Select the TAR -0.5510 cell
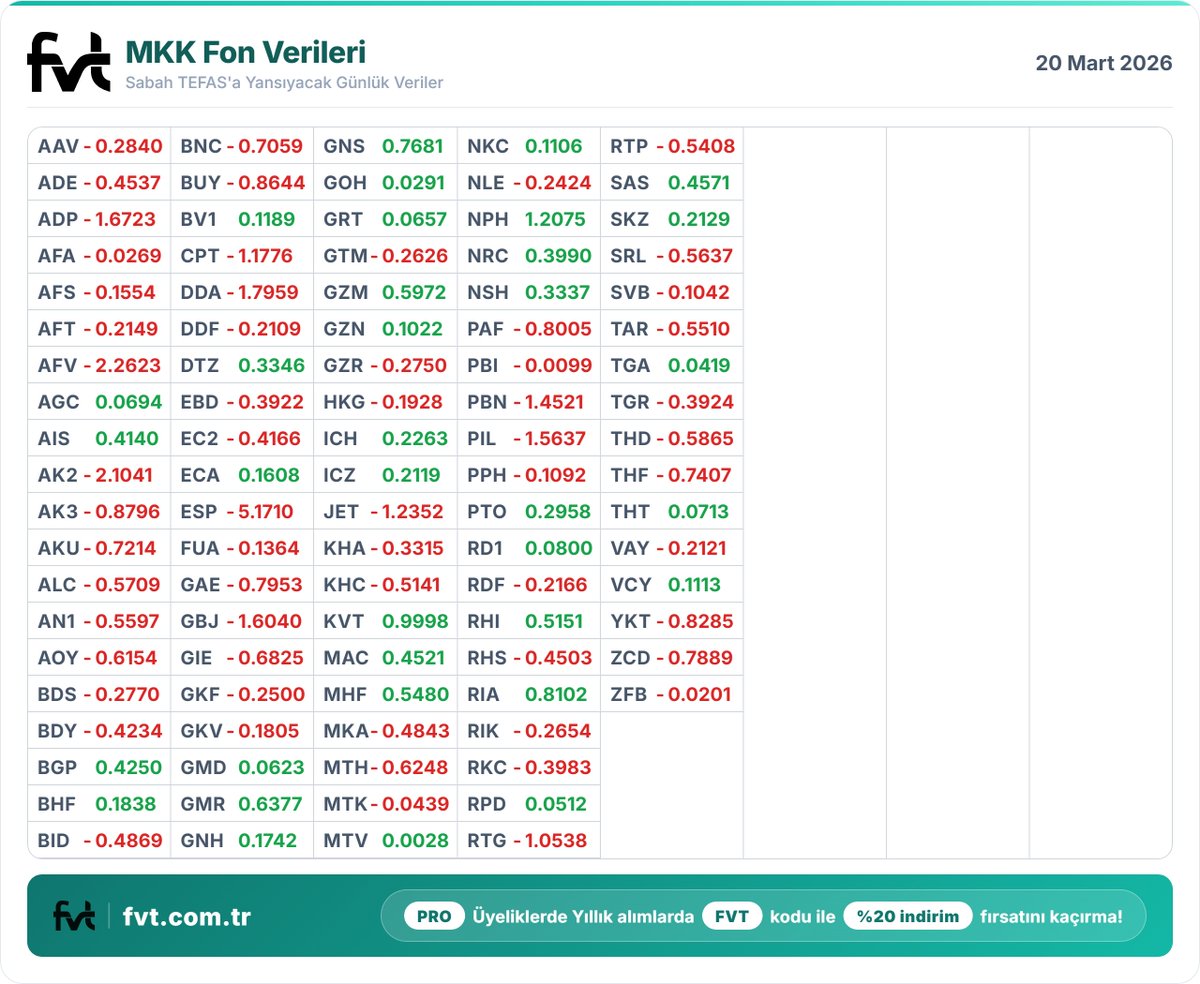This screenshot has height=984, width=1200. [672, 329]
